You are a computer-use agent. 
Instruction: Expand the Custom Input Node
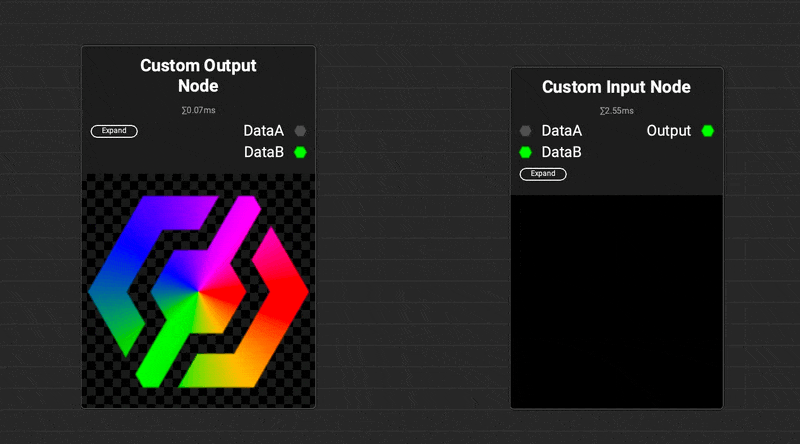pos(543,174)
